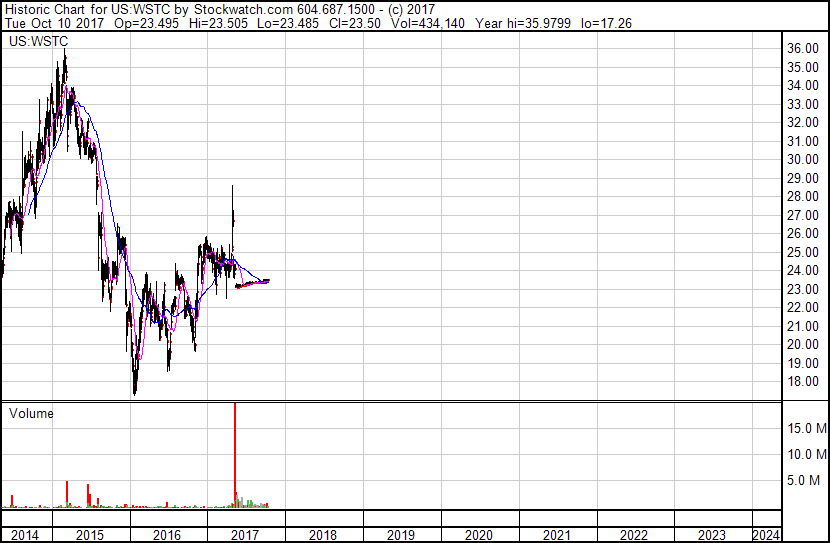The height and width of the screenshot is (543, 830).
Task: Click the 23.00 price axis label
Action: (803, 289)
